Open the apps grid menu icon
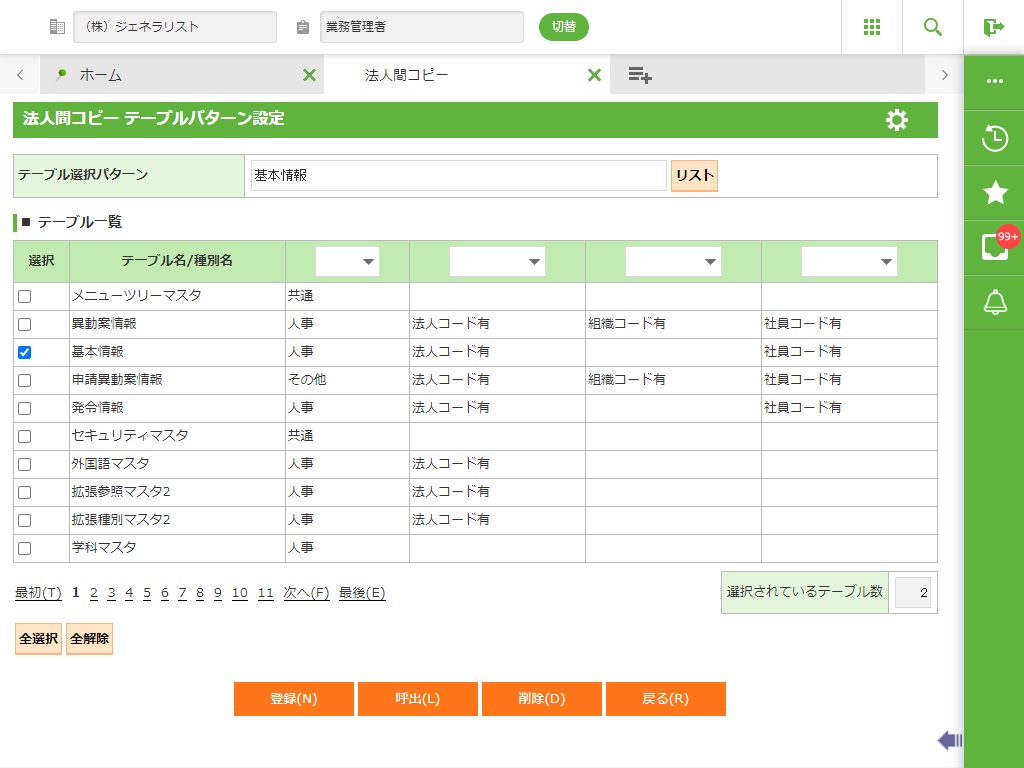Viewport: 1024px width, 768px height. point(872,27)
